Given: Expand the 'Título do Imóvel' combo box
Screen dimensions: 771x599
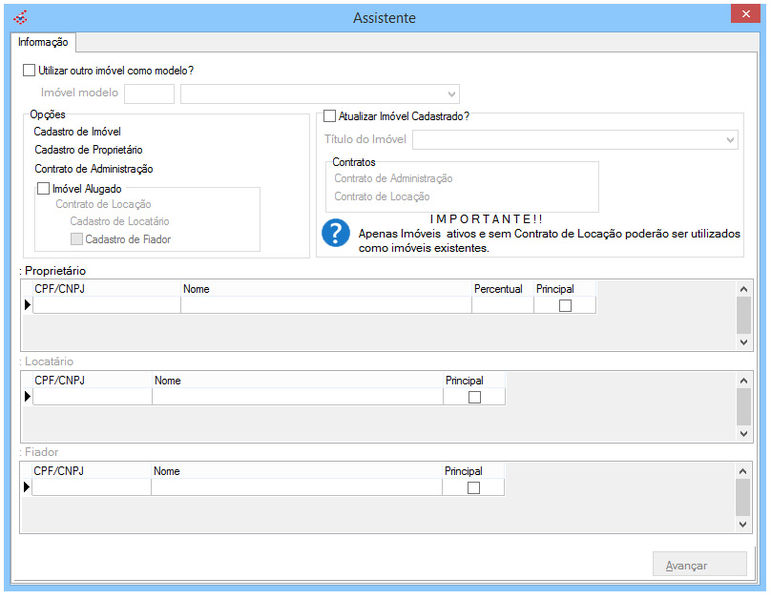Looking at the screenshot, I should coord(730,140).
